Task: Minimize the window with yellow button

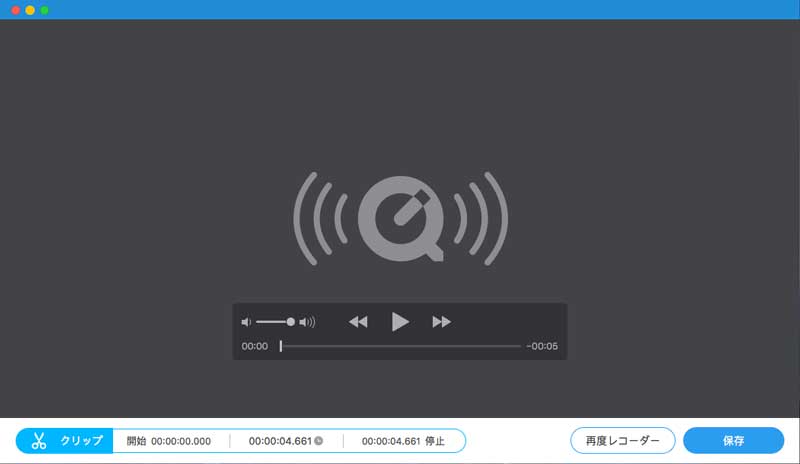Action: coord(30,10)
